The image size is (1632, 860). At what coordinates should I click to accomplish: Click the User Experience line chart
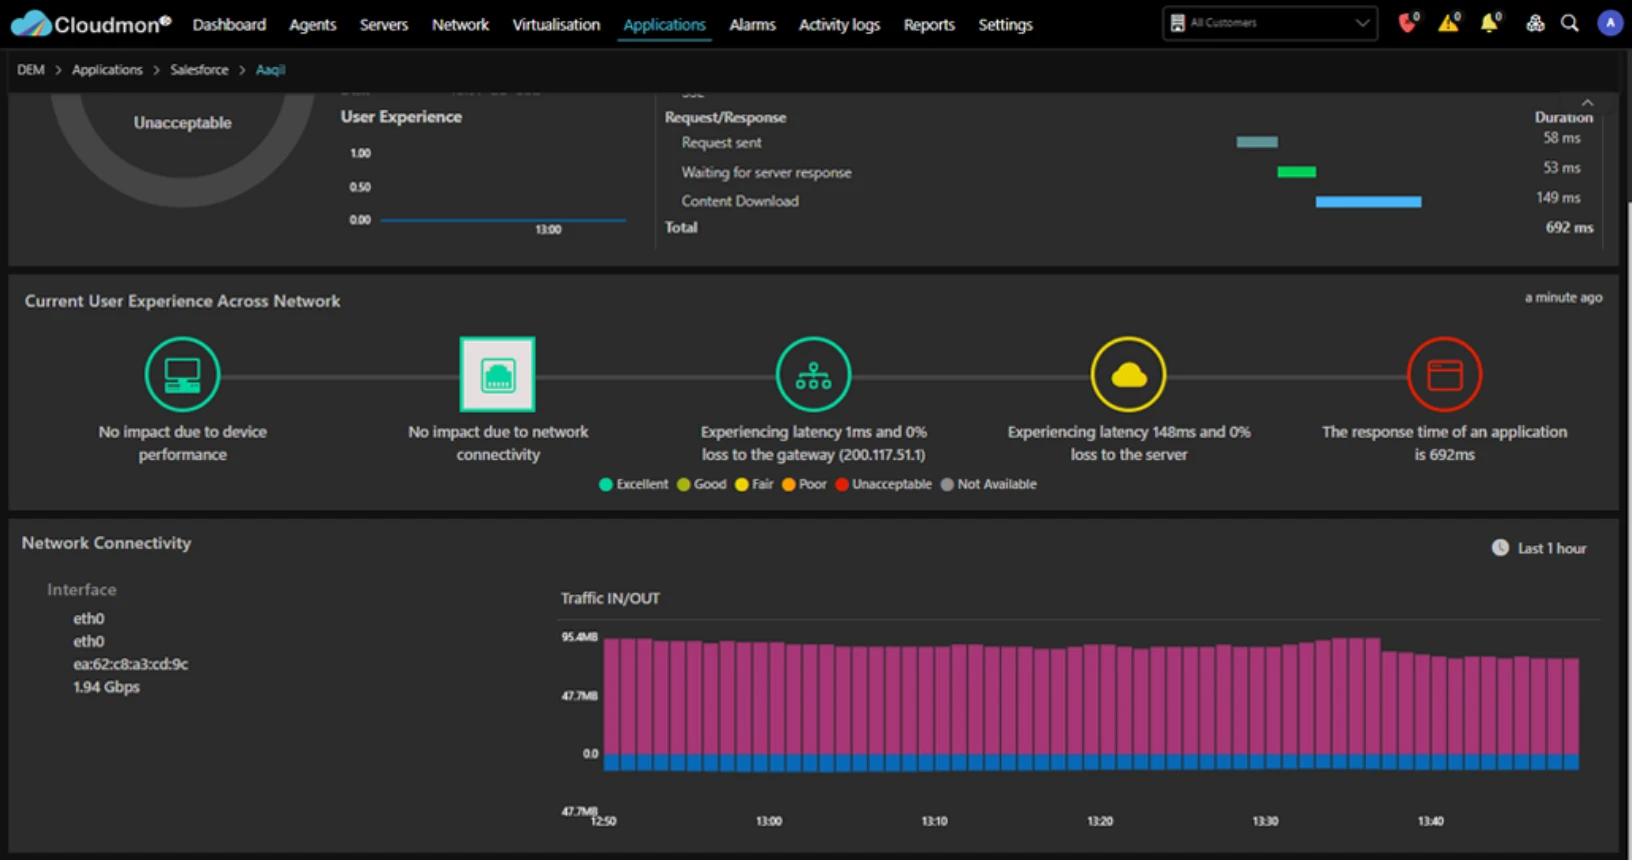pyautogui.click(x=490, y=190)
